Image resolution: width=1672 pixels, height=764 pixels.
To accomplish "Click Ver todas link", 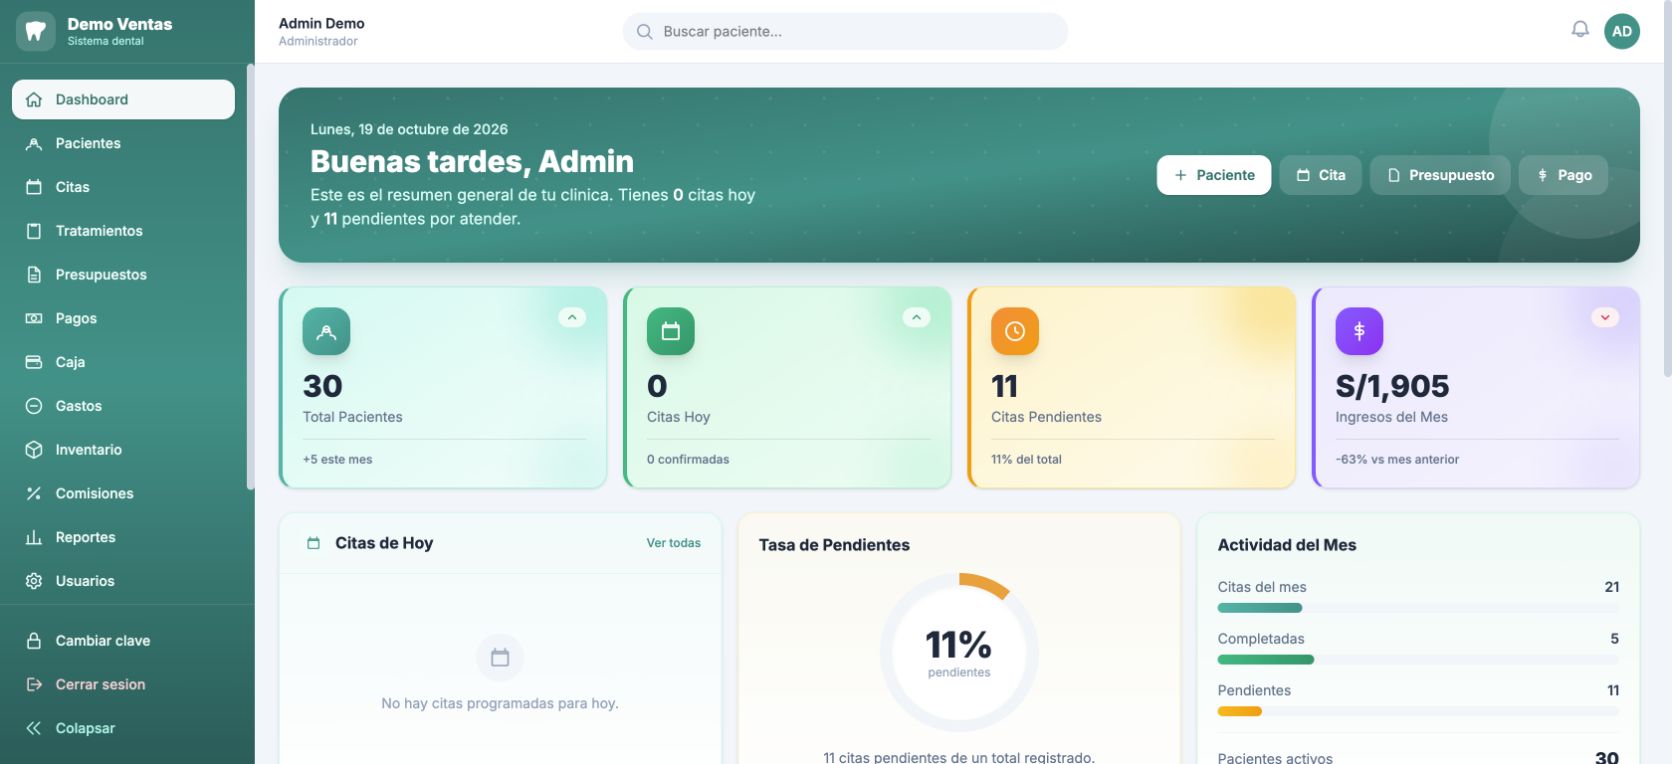I will [673, 543].
